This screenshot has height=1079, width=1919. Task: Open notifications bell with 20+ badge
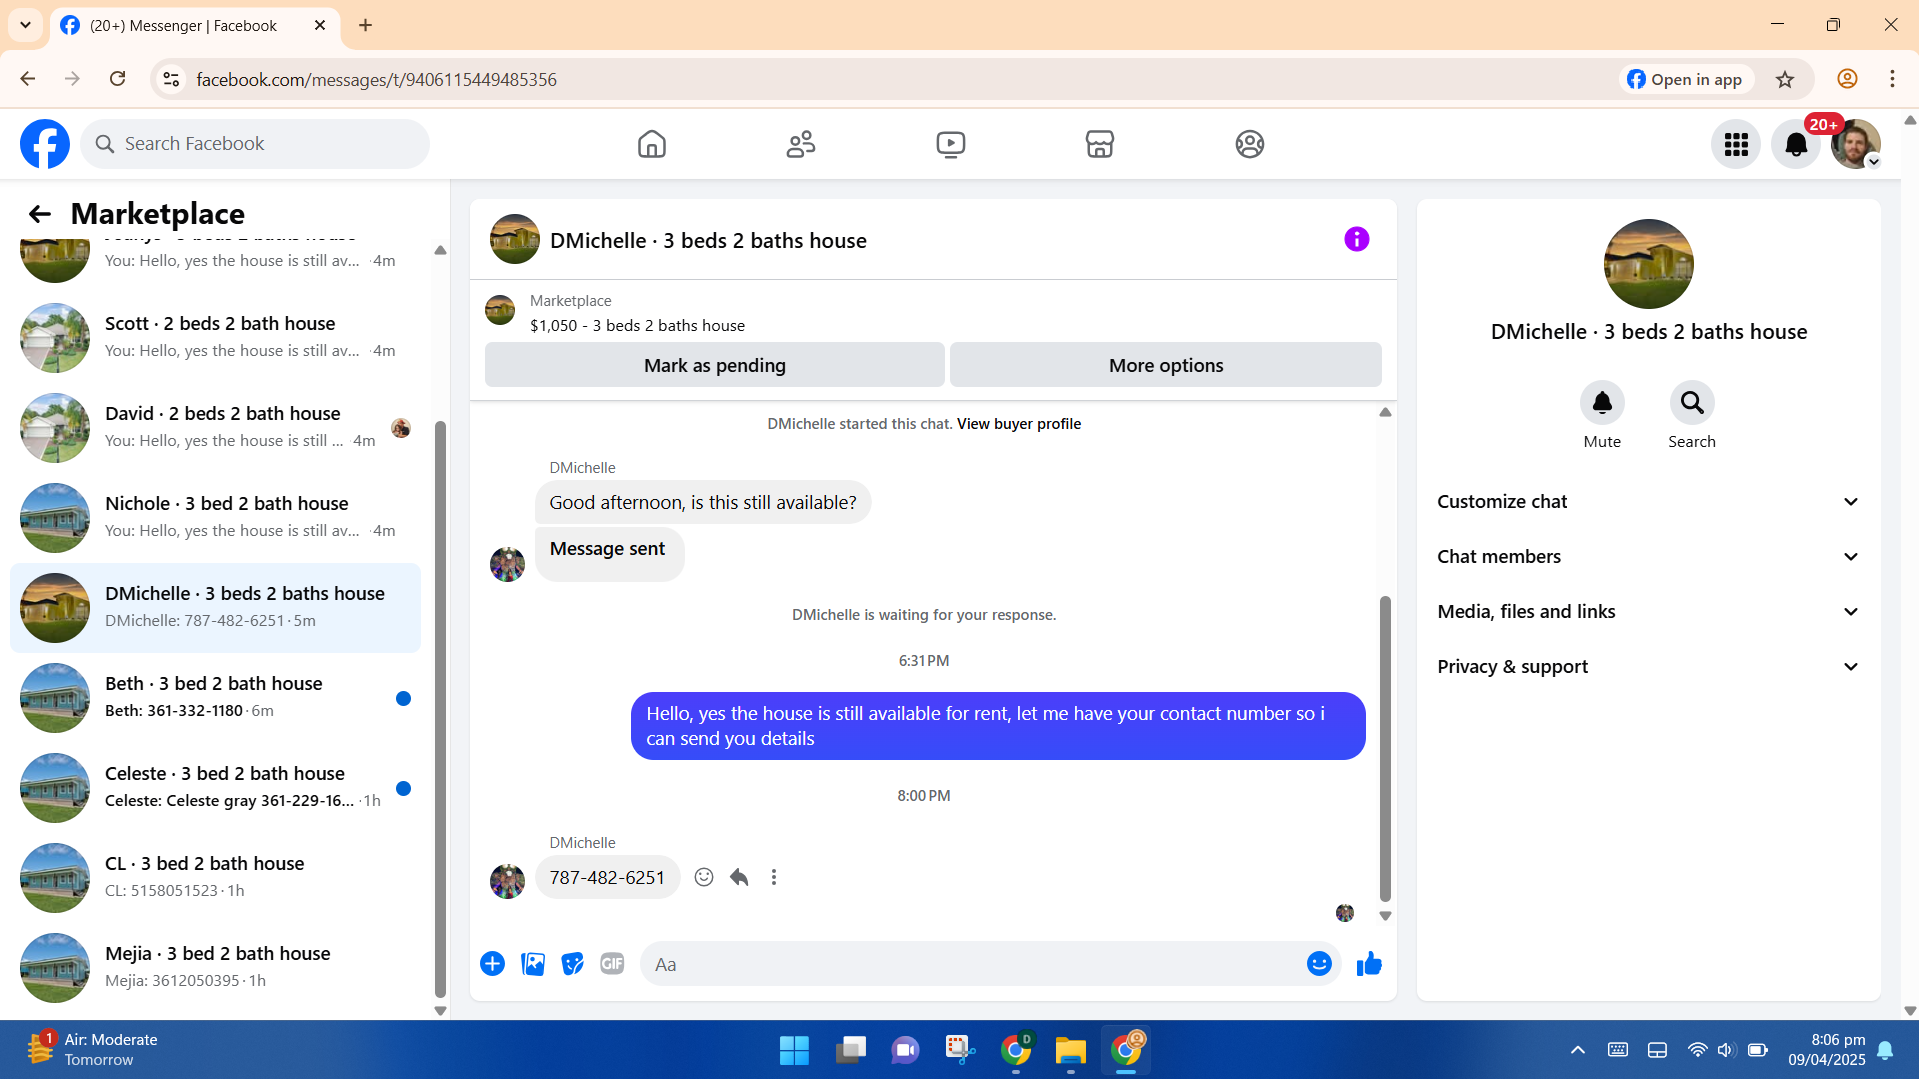point(1796,144)
